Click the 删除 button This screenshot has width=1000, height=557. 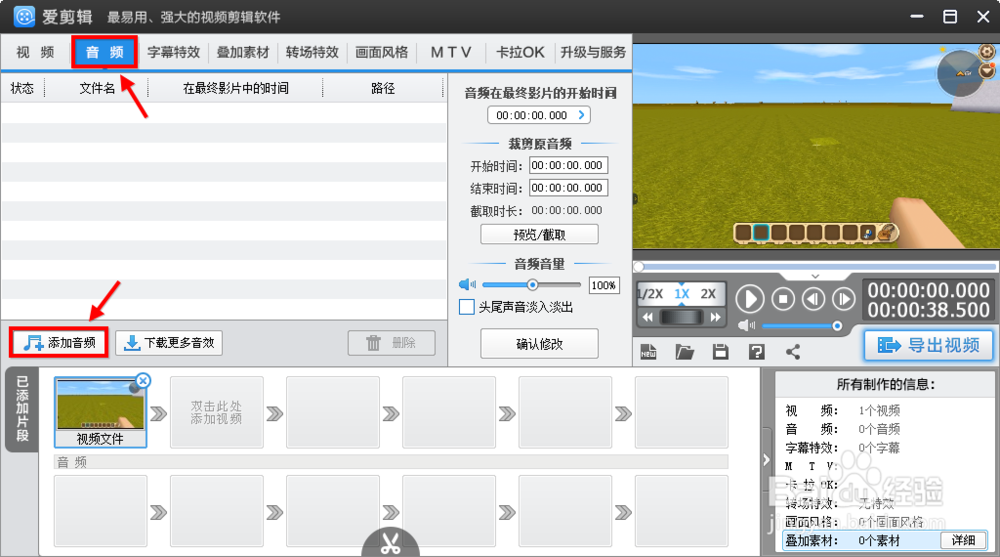[392, 343]
